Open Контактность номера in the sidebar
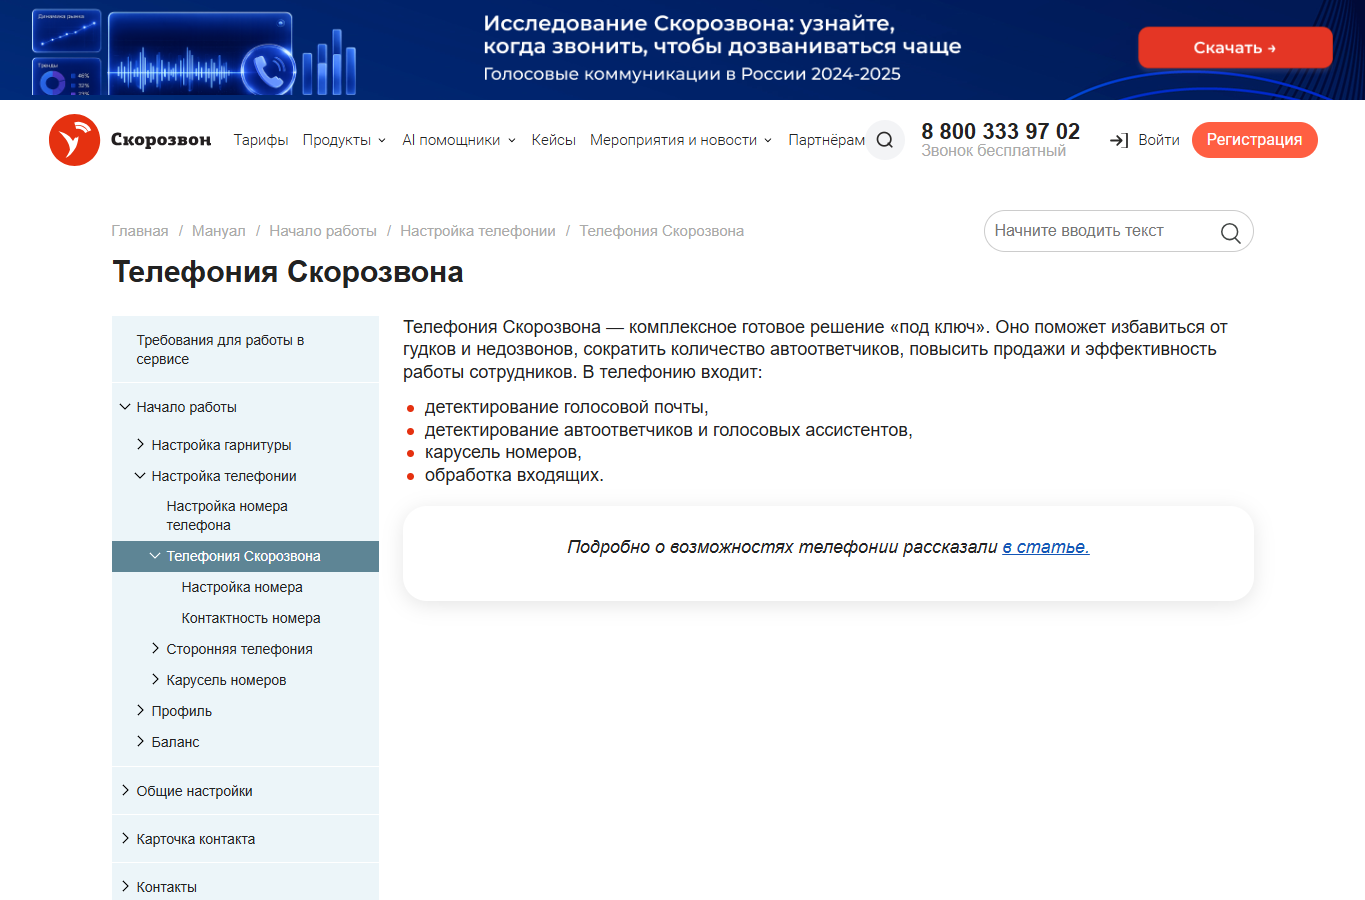Image resolution: width=1365 pixels, height=900 pixels. 251,618
